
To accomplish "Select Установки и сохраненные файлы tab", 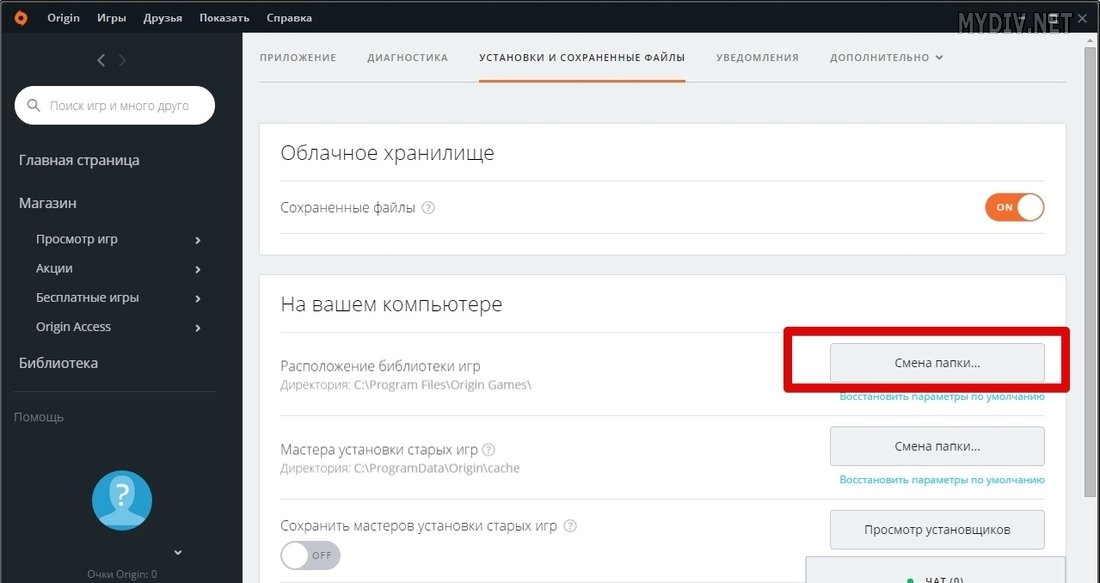I will [582, 58].
